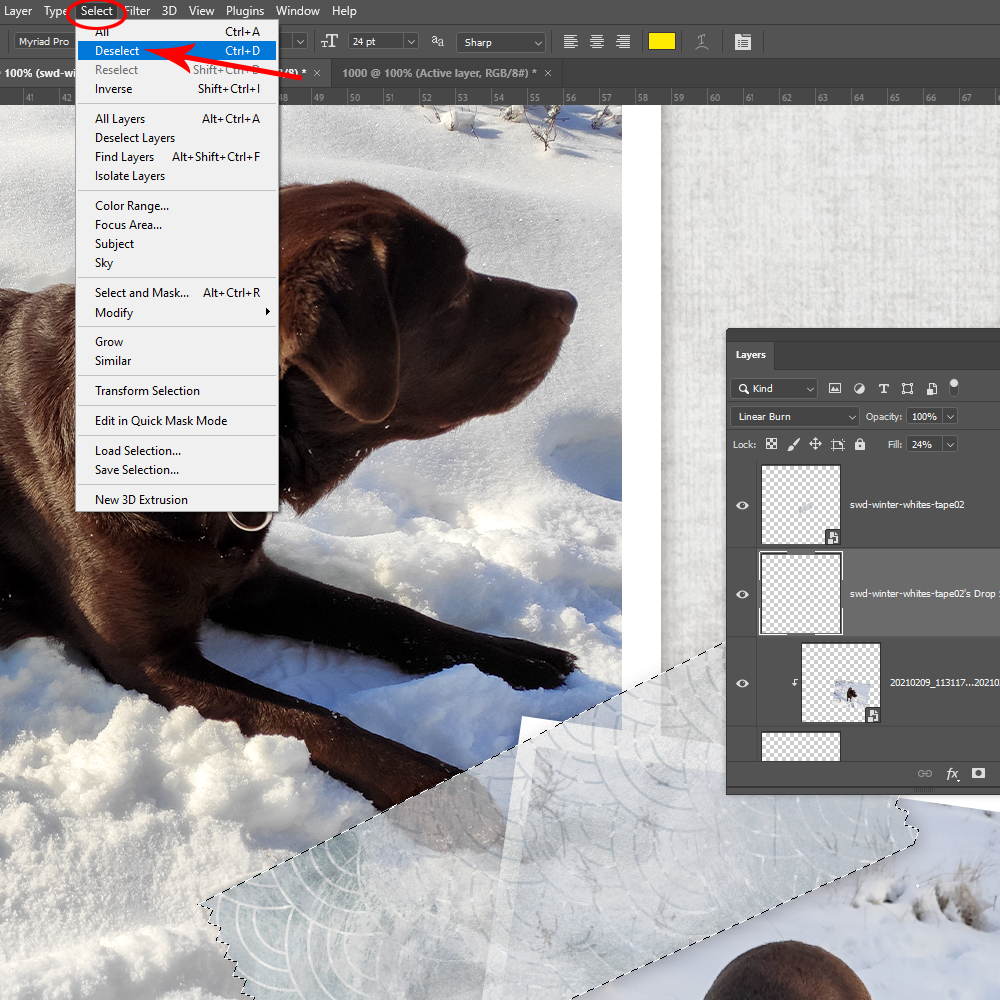Click the Fill 24% value field
The height and width of the screenshot is (1000, 1000).
click(924, 445)
